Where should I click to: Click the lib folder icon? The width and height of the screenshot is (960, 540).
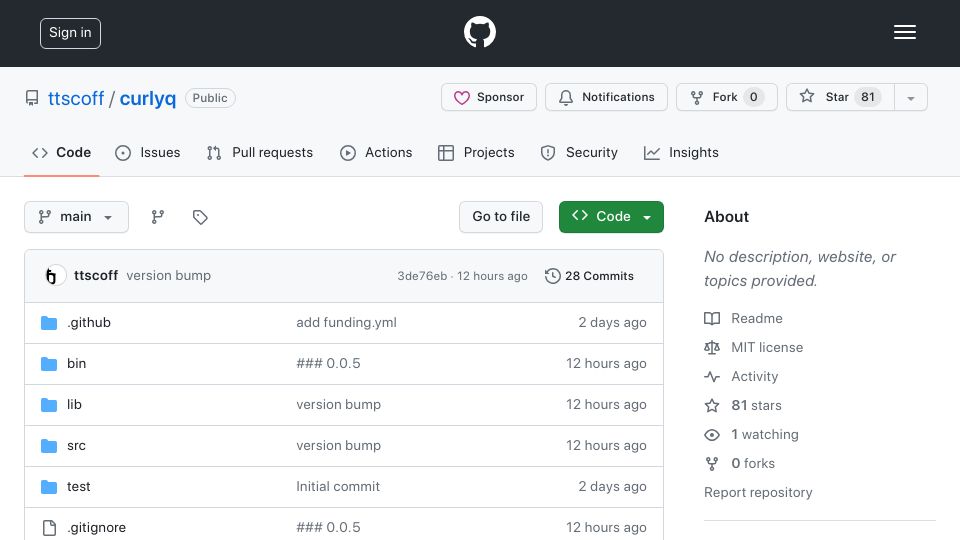49,405
